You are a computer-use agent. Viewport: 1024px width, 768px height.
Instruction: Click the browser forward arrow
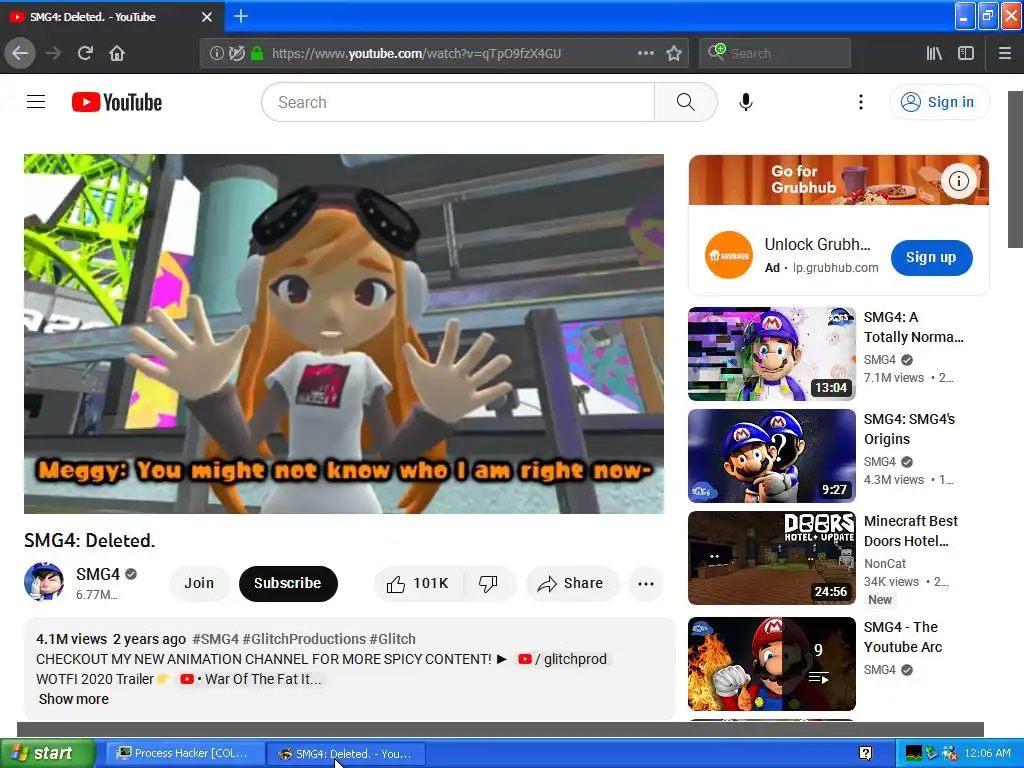(x=53, y=53)
